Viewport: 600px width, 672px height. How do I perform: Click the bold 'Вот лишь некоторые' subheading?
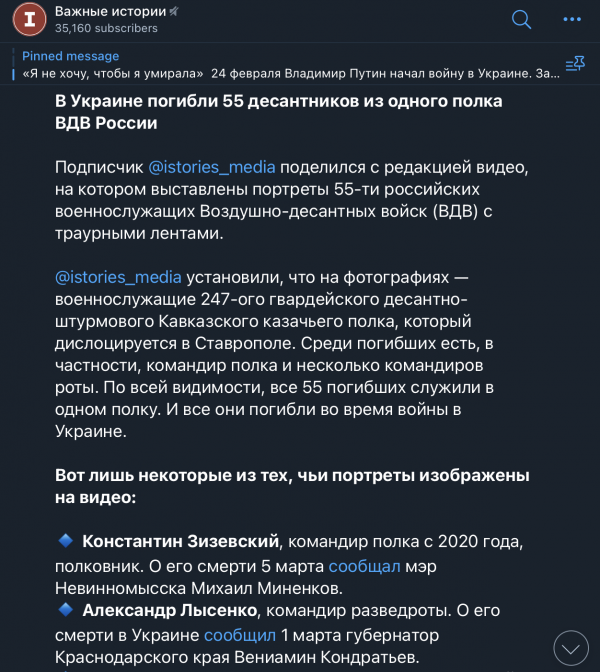[292, 486]
